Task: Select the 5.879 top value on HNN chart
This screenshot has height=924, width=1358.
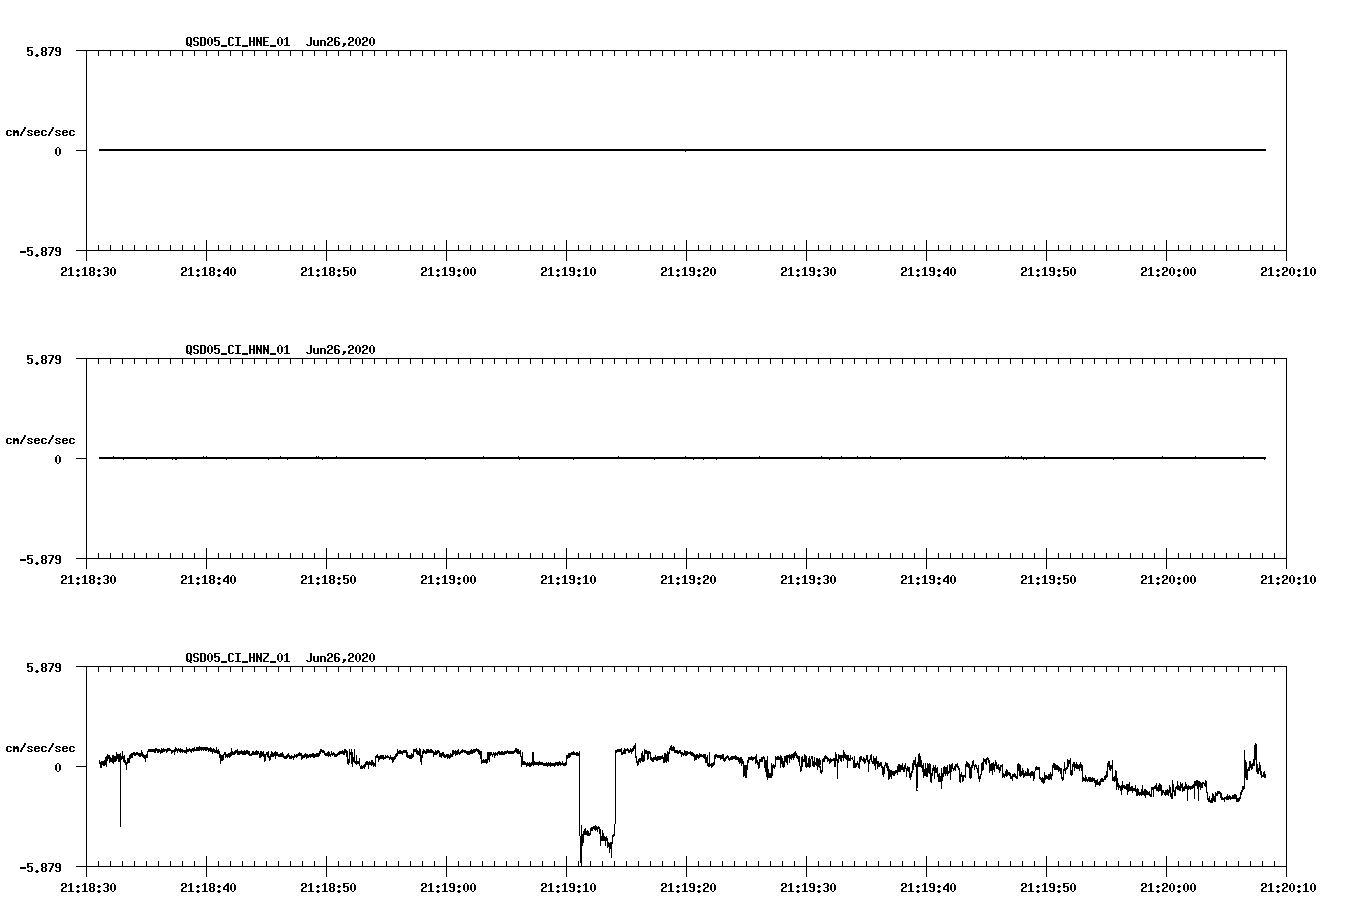Action: pyautogui.click(x=44, y=359)
